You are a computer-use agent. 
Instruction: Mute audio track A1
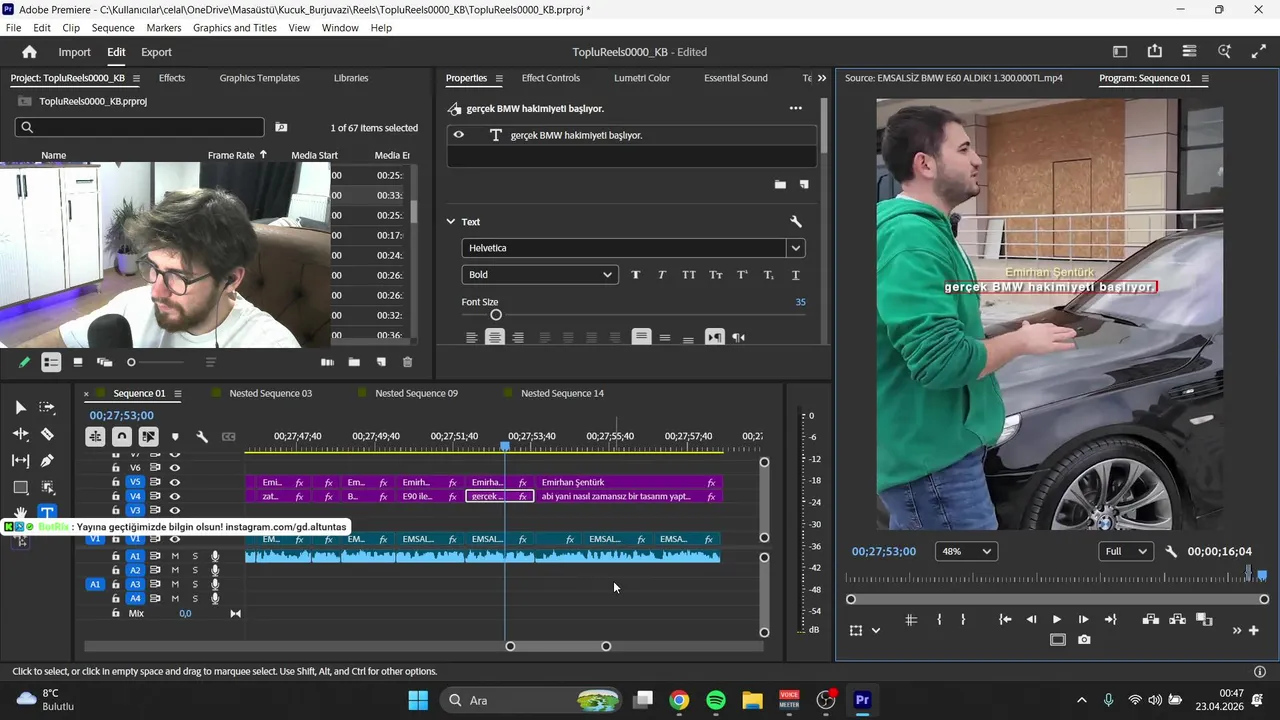pos(175,556)
